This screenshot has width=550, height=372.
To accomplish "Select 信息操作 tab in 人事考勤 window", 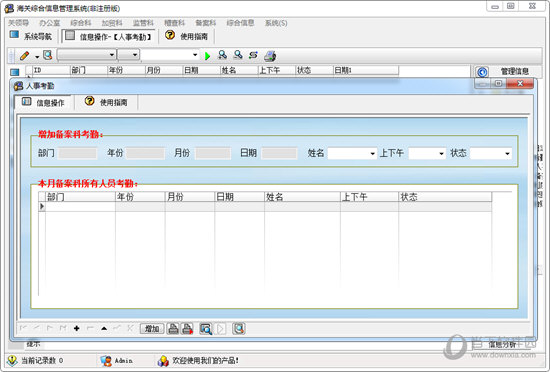I will (43, 102).
